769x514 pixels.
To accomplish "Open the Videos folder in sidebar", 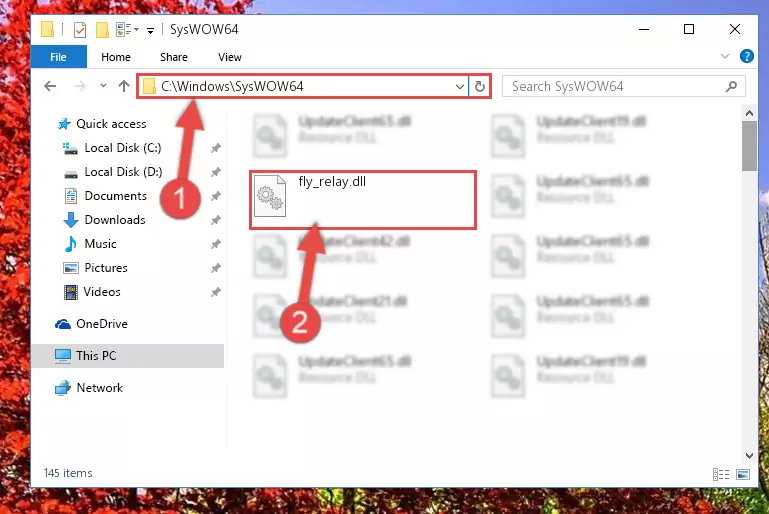I will [x=92, y=292].
